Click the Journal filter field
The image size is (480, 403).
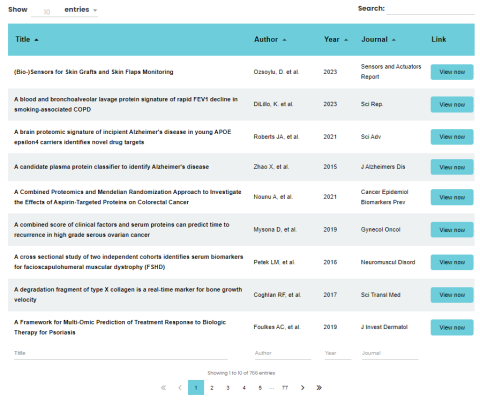(x=390, y=353)
